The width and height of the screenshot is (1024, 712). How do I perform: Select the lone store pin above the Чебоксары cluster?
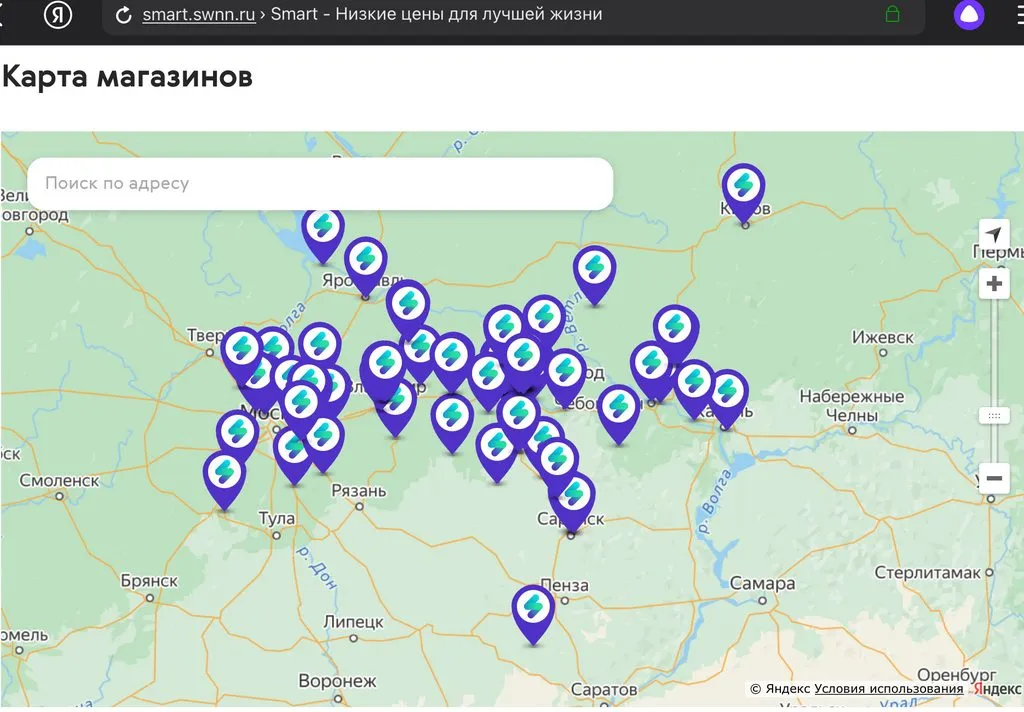pos(594,270)
